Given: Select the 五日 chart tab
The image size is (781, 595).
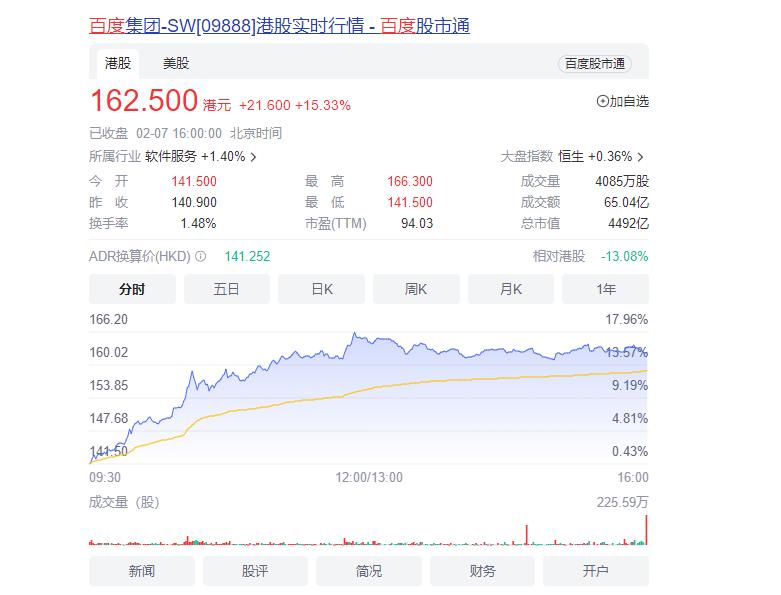Looking at the screenshot, I should [227, 289].
